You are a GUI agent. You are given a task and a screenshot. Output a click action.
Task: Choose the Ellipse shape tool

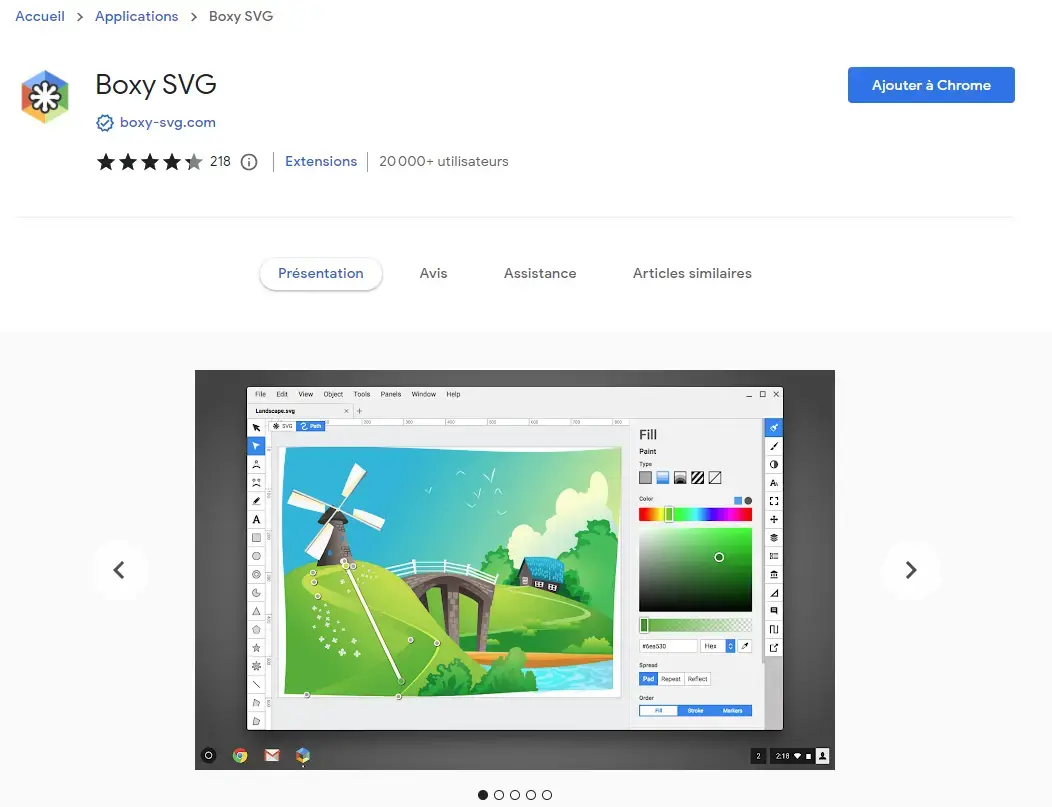pos(256,556)
